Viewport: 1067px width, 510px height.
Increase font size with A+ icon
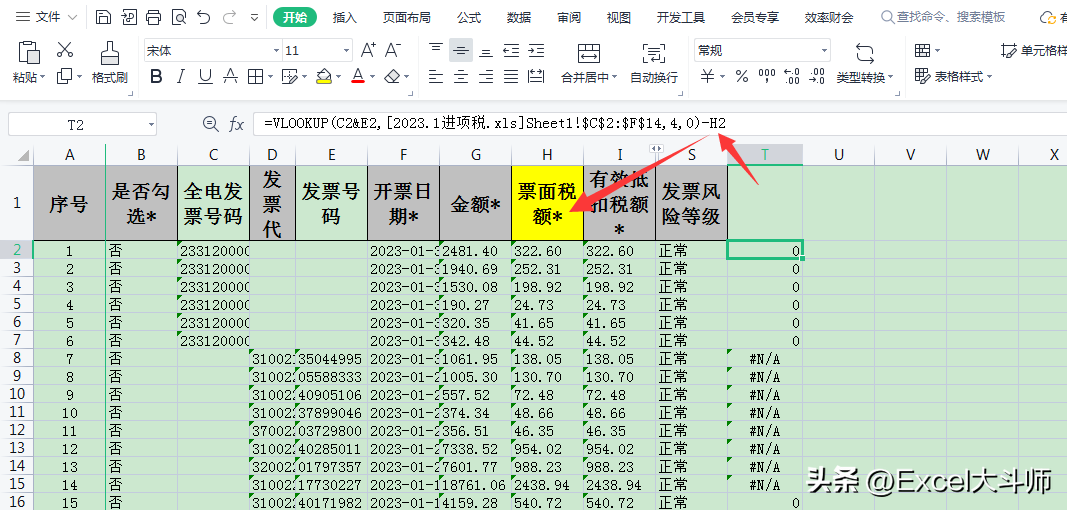(368, 50)
